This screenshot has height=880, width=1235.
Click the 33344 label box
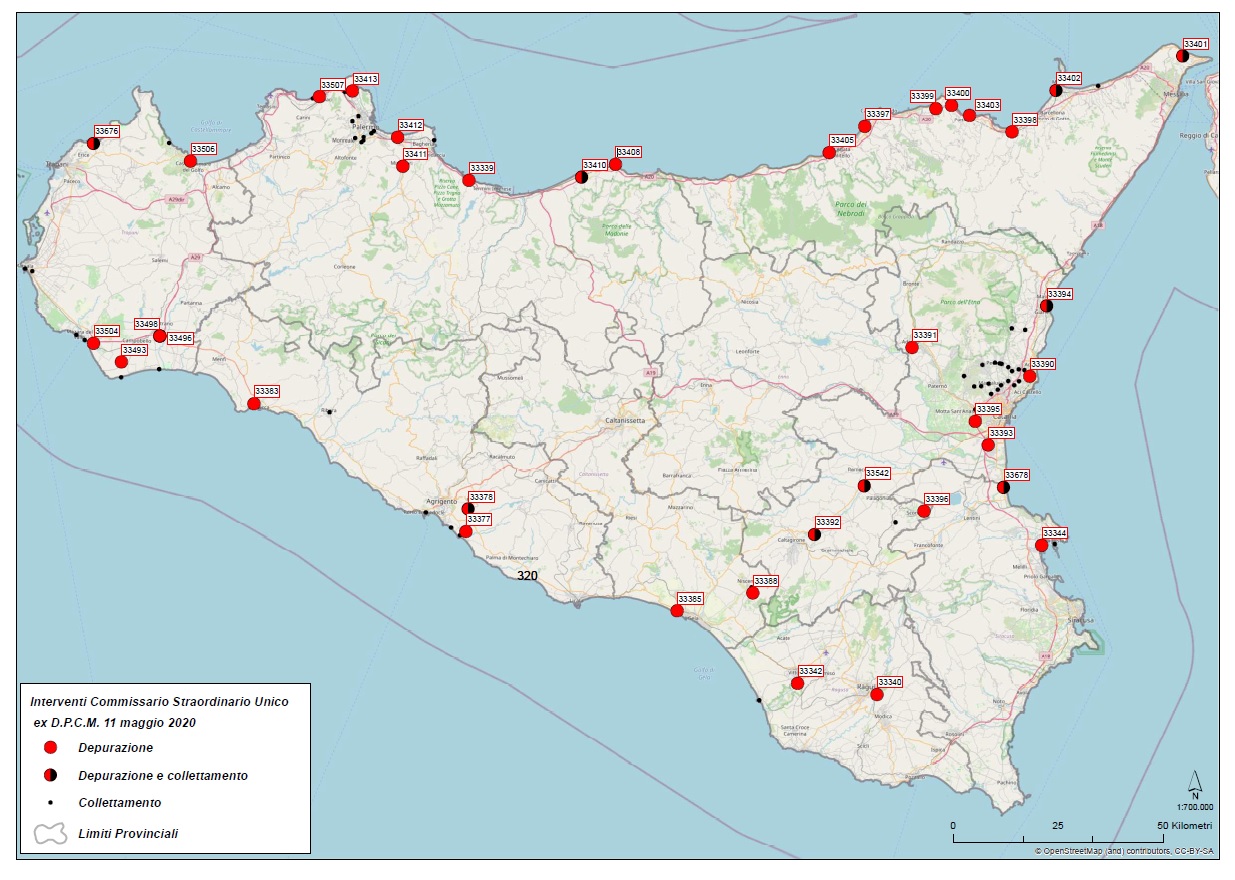1055,533
